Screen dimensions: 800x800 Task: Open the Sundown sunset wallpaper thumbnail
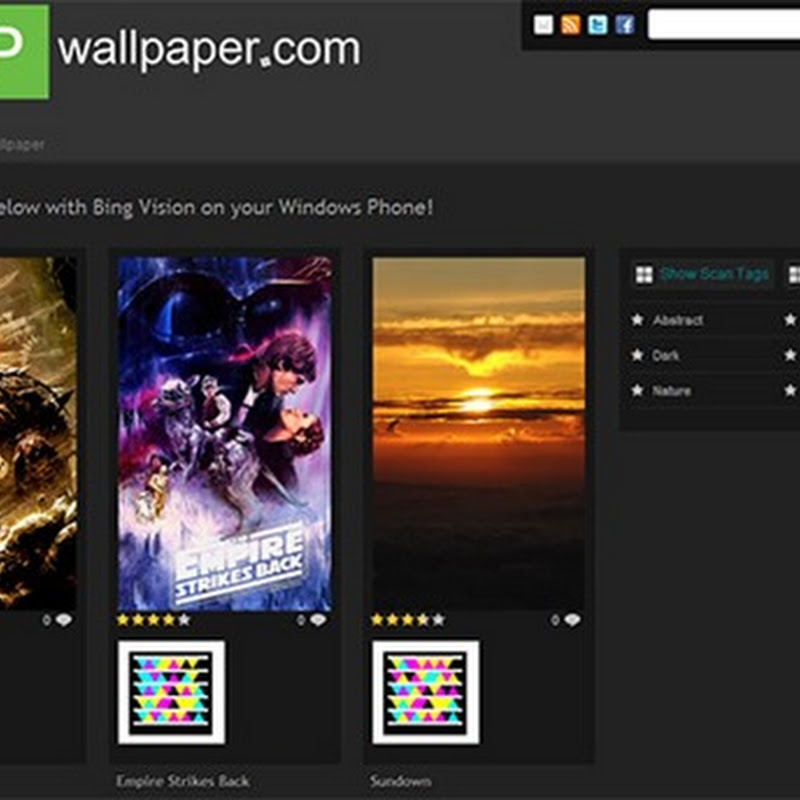[479, 434]
